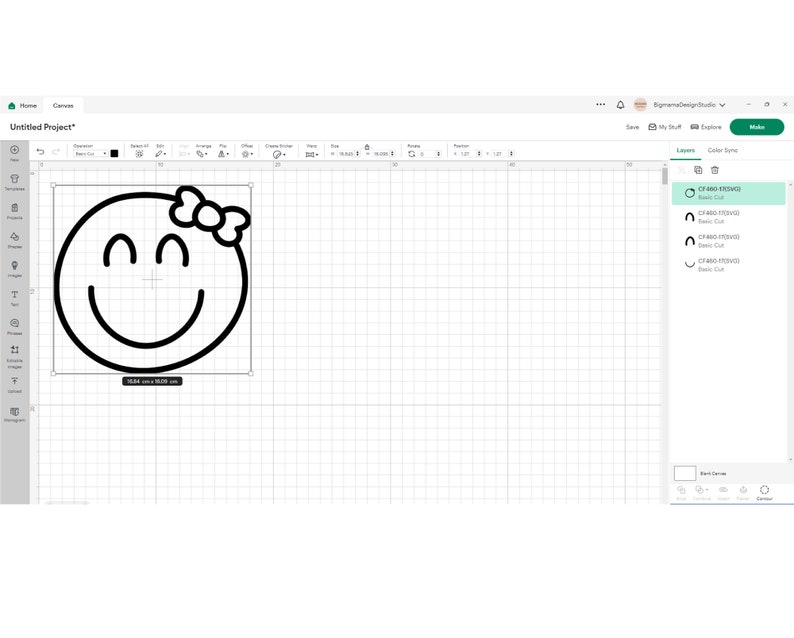
Task: Click the Size height input field
Action: [381, 154]
